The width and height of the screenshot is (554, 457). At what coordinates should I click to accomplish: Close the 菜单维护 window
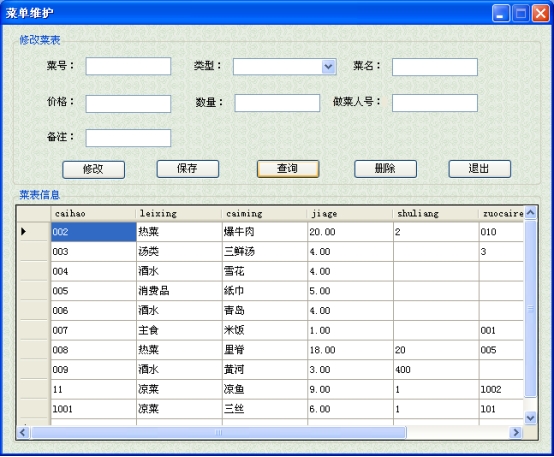pos(541,14)
